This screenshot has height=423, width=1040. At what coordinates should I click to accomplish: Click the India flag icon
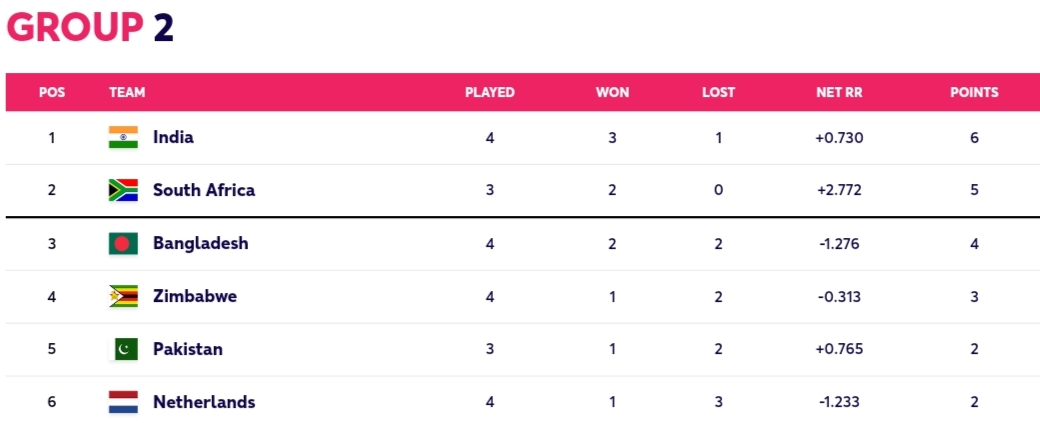(x=123, y=137)
